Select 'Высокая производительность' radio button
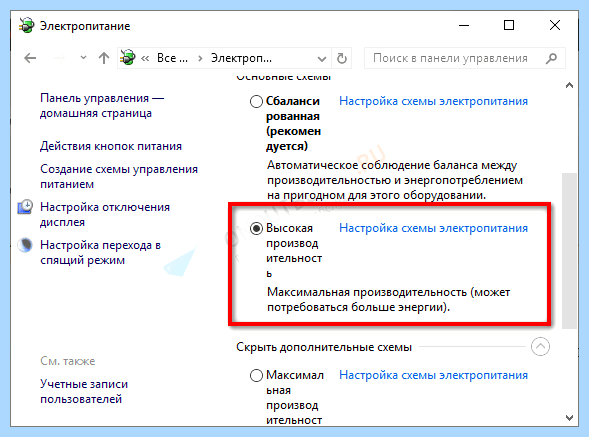Viewport: 589px width, 437px height. (256, 228)
